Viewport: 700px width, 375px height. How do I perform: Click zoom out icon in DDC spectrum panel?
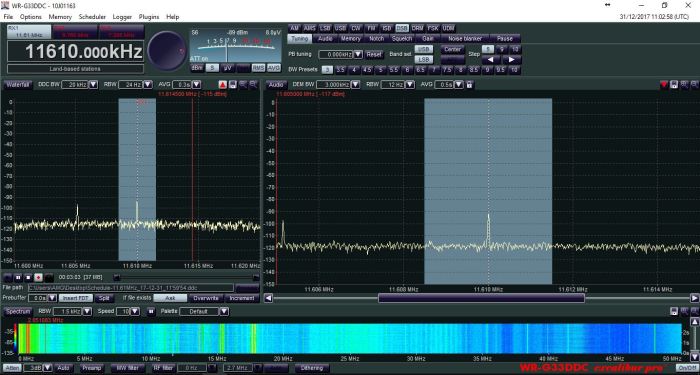point(253,85)
